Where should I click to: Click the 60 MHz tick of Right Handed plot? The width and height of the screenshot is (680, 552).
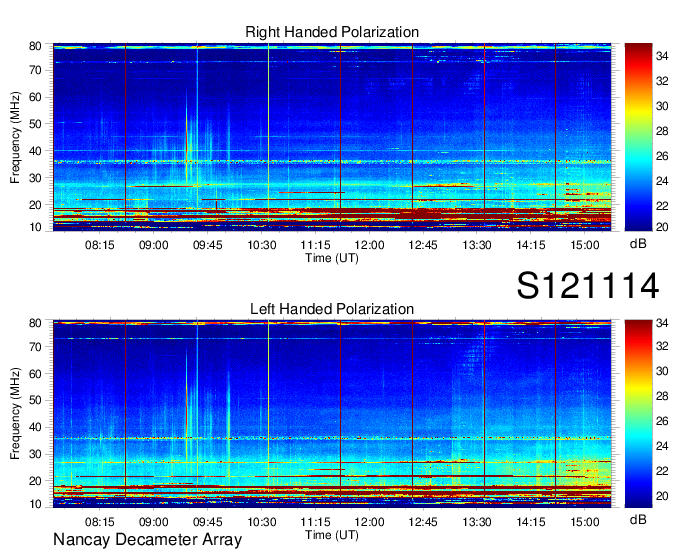click(x=35, y=97)
